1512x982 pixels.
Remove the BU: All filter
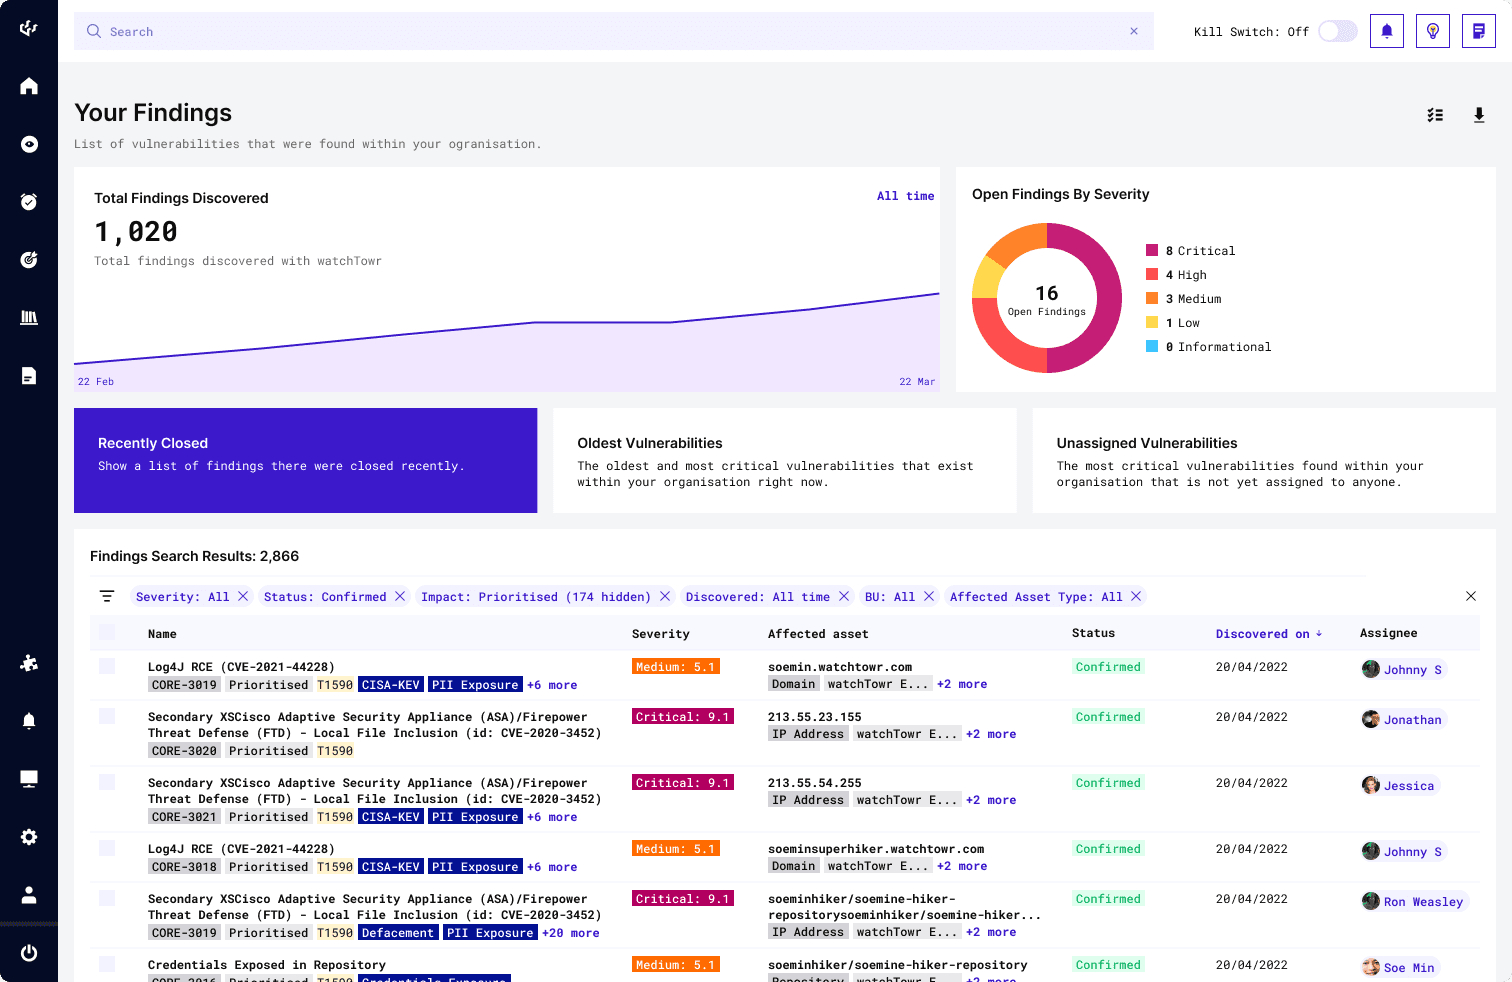pyautogui.click(x=929, y=596)
